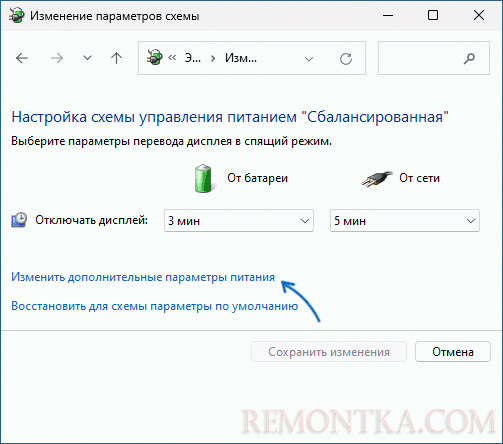Viewport: 503px width, 444px height.
Task: Open the battery display timeout dropdown '3 мин'
Action: 239,221
